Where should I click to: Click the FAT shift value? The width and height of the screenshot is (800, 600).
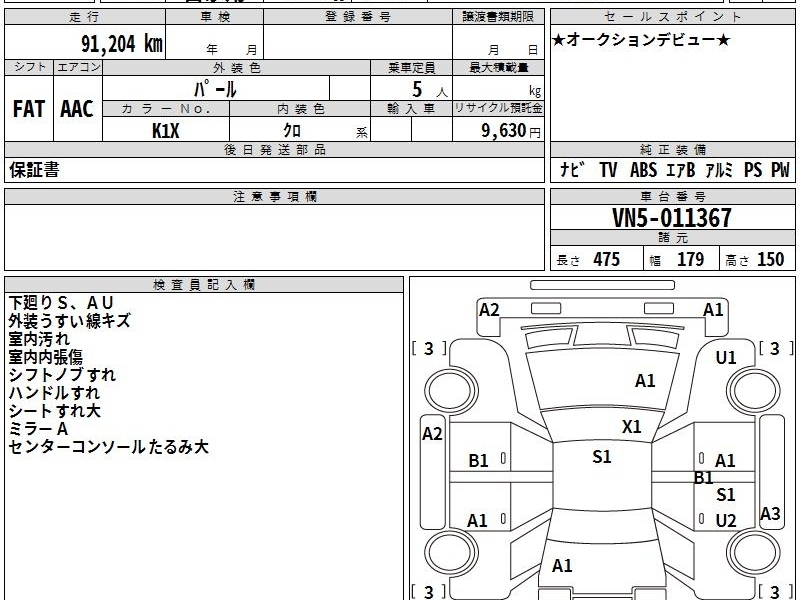29,109
